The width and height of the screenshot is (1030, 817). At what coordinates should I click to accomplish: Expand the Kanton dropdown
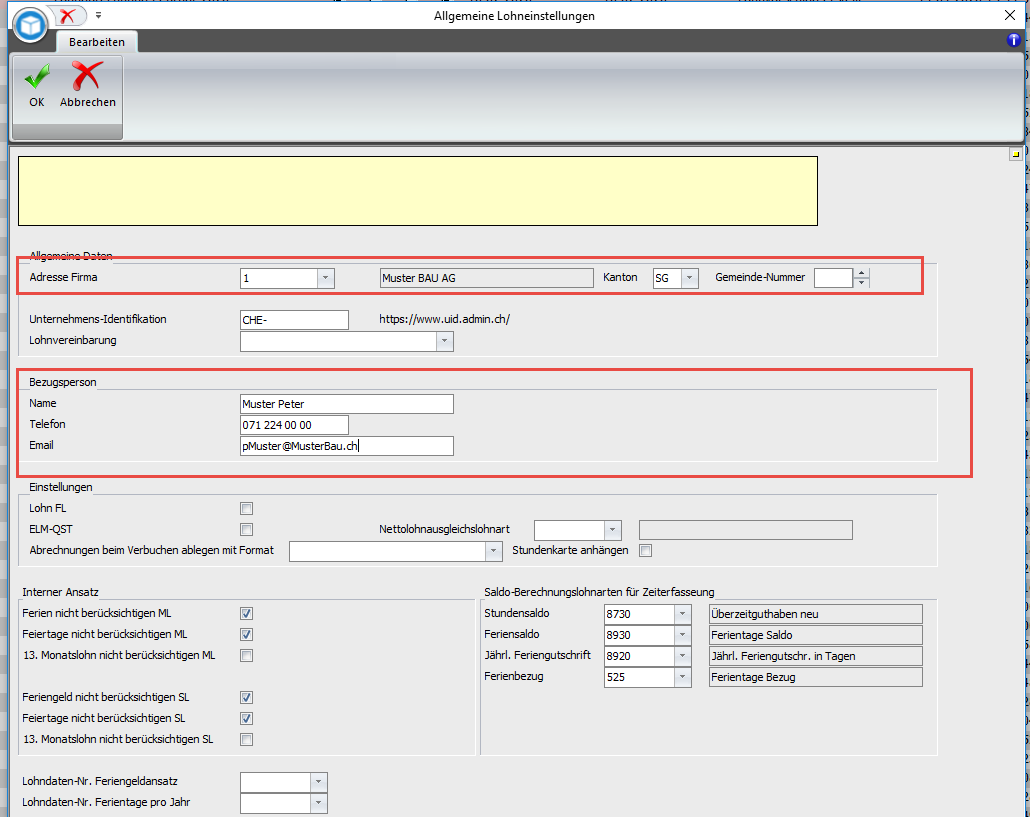689,279
